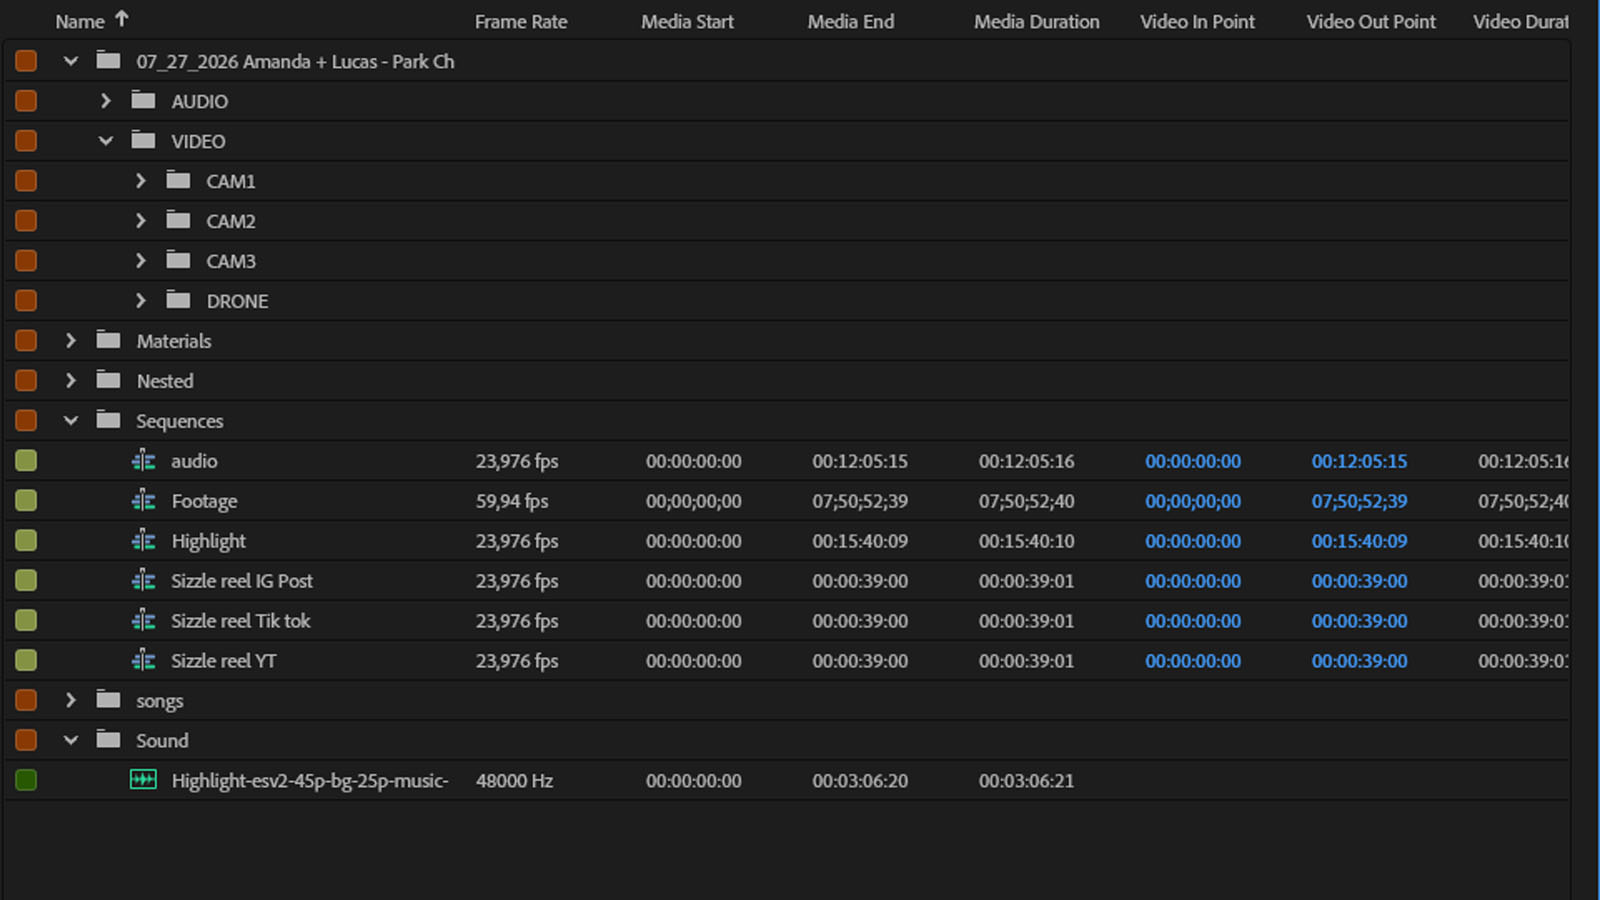Click the Materials bin folder icon
This screenshot has width=1600, height=900.
coord(108,340)
